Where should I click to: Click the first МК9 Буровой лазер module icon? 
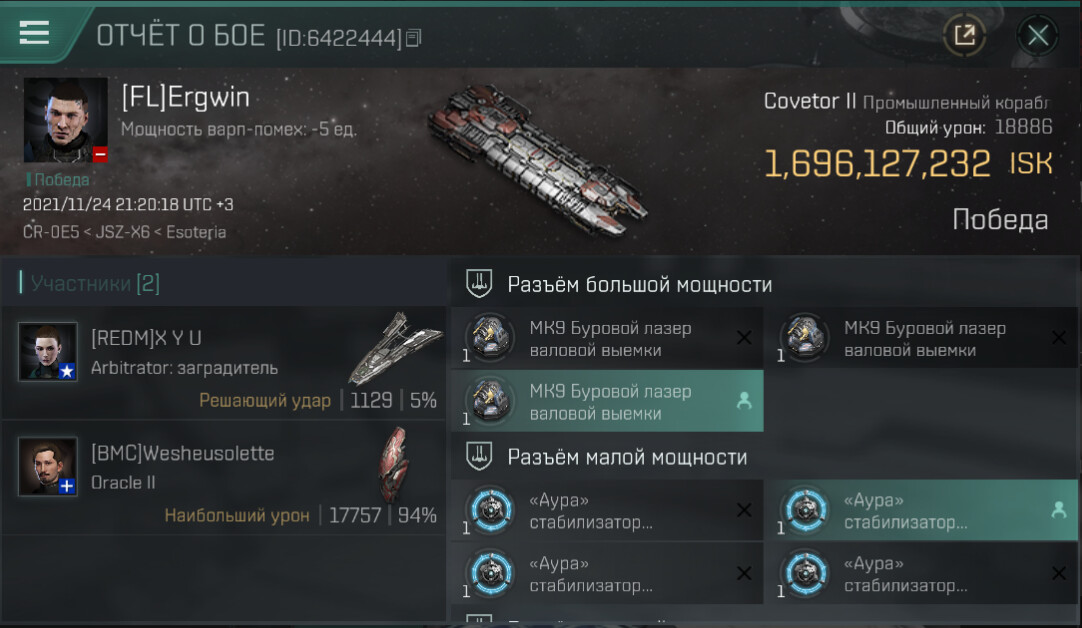pyautogui.click(x=491, y=337)
